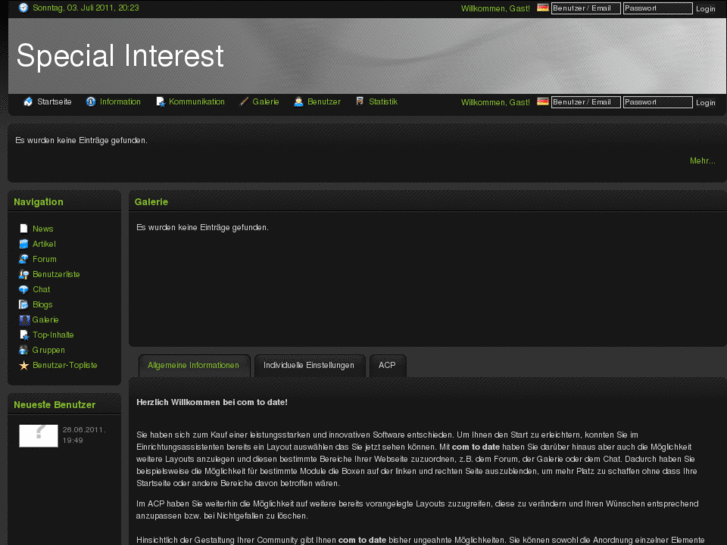The image size is (727, 545).
Task: Open the Gruppen link
Action: (48, 350)
